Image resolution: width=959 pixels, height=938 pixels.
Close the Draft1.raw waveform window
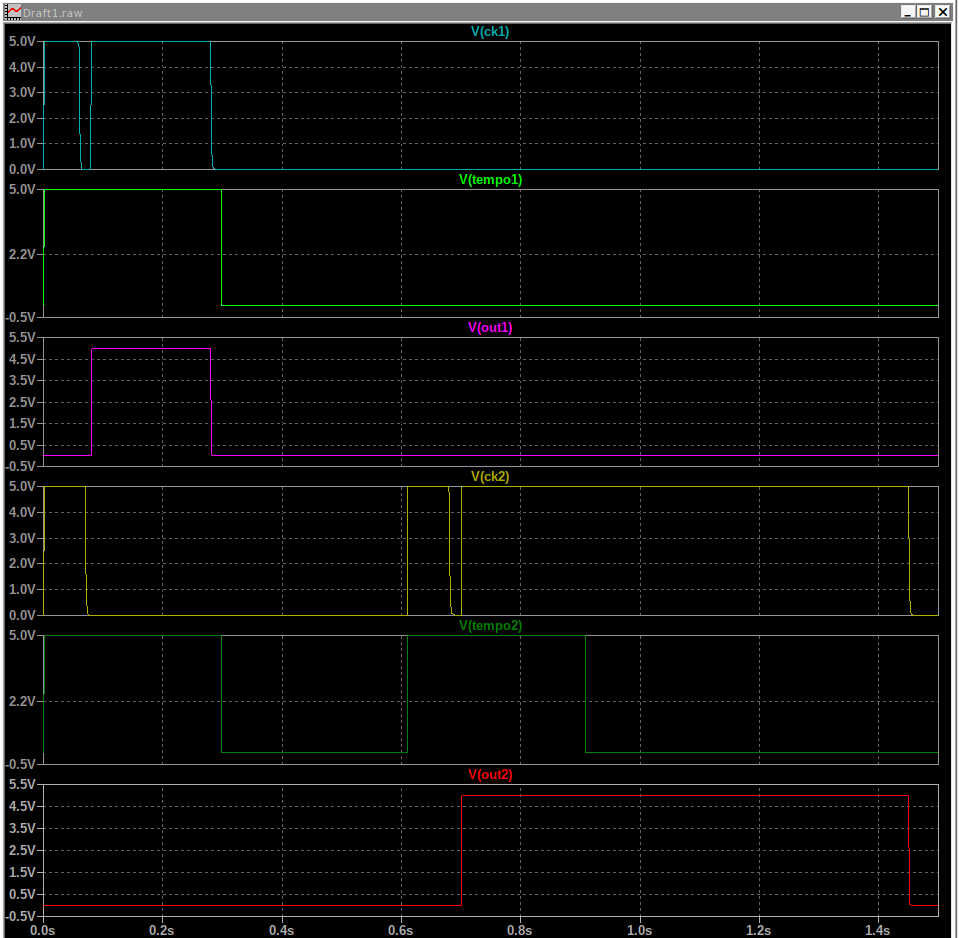pos(942,12)
